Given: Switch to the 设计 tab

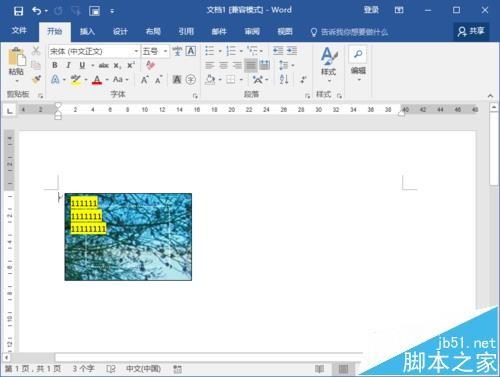Looking at the screenshot, I should point(120,32).
